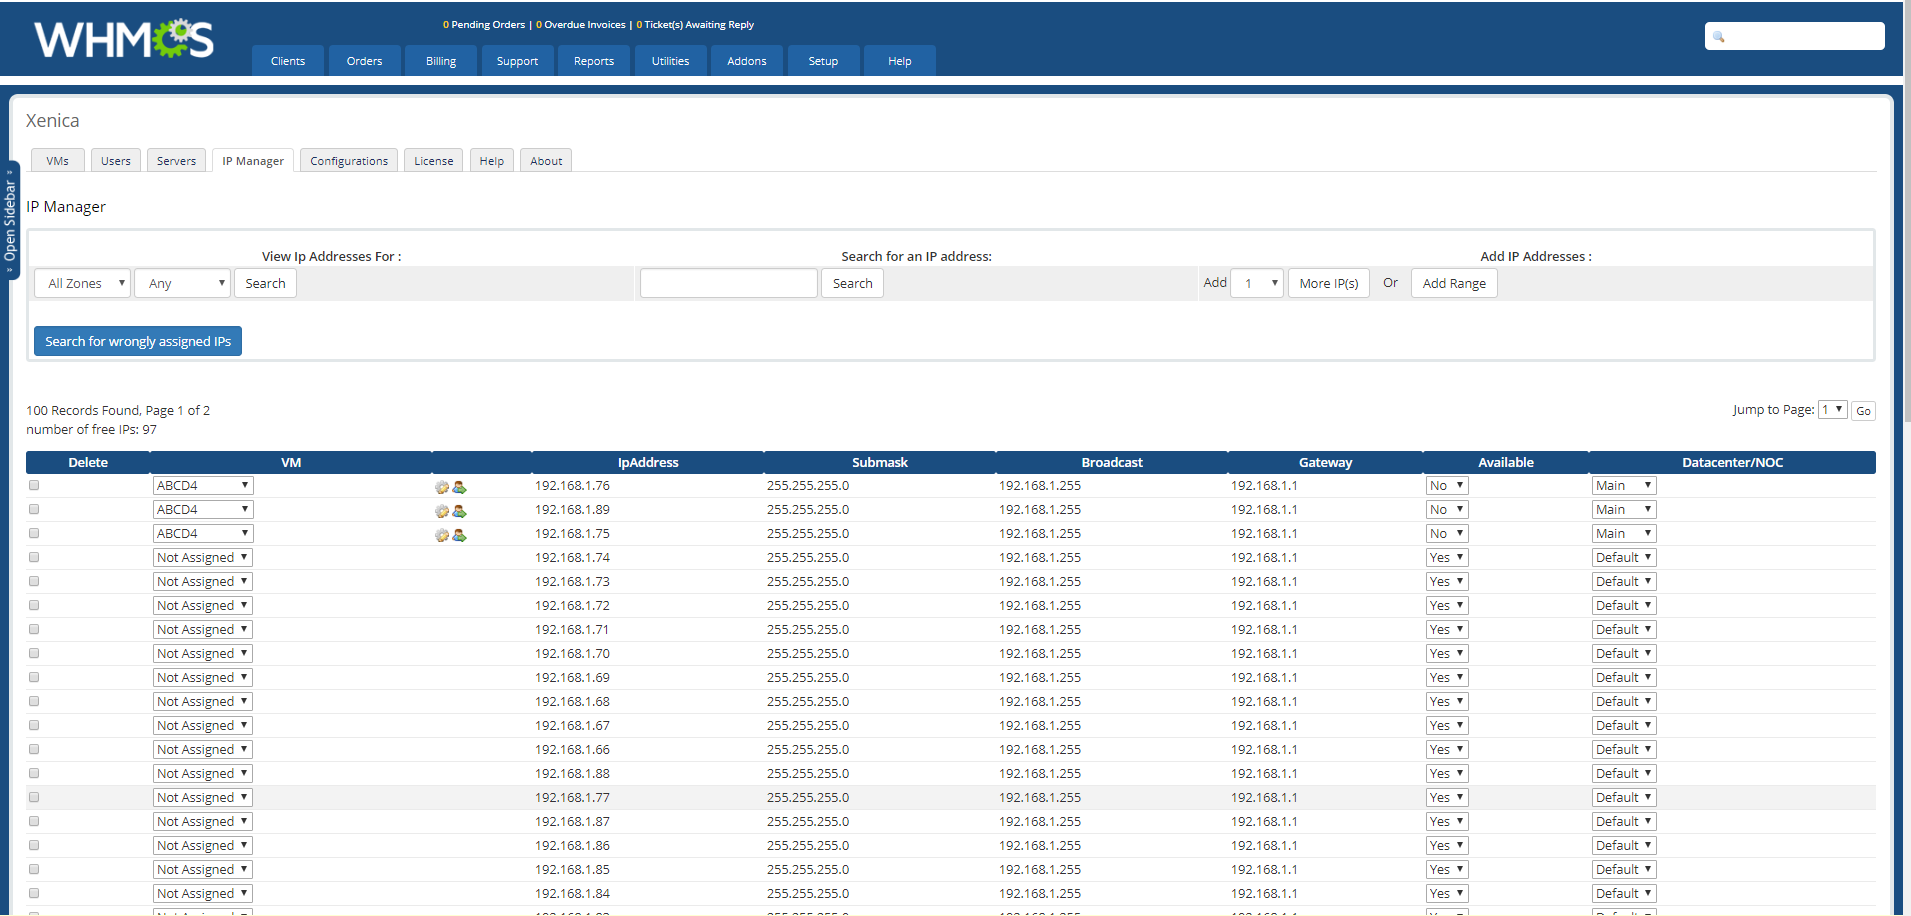This screenshot has height=916, width=1911.
Task: Open VM settings icon for 192.168.1.89
Action: [442, 511]
